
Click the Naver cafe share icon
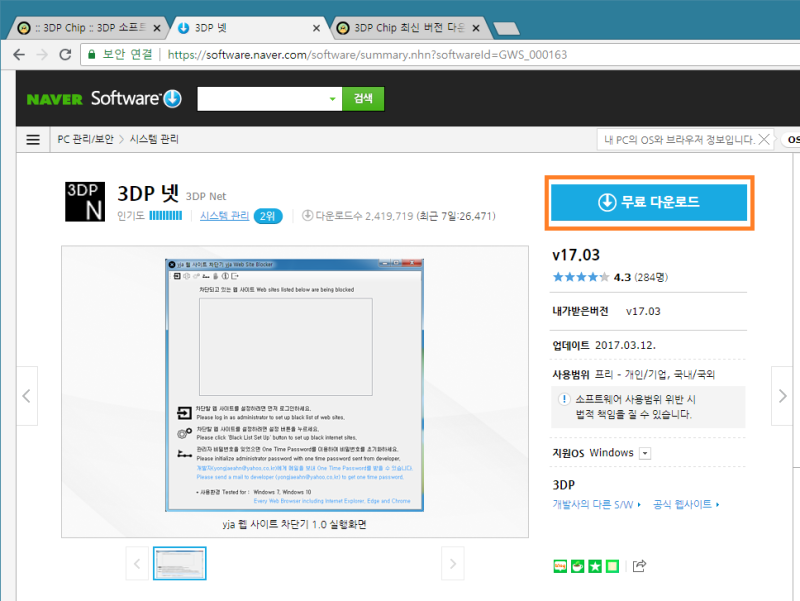(578, 566)
